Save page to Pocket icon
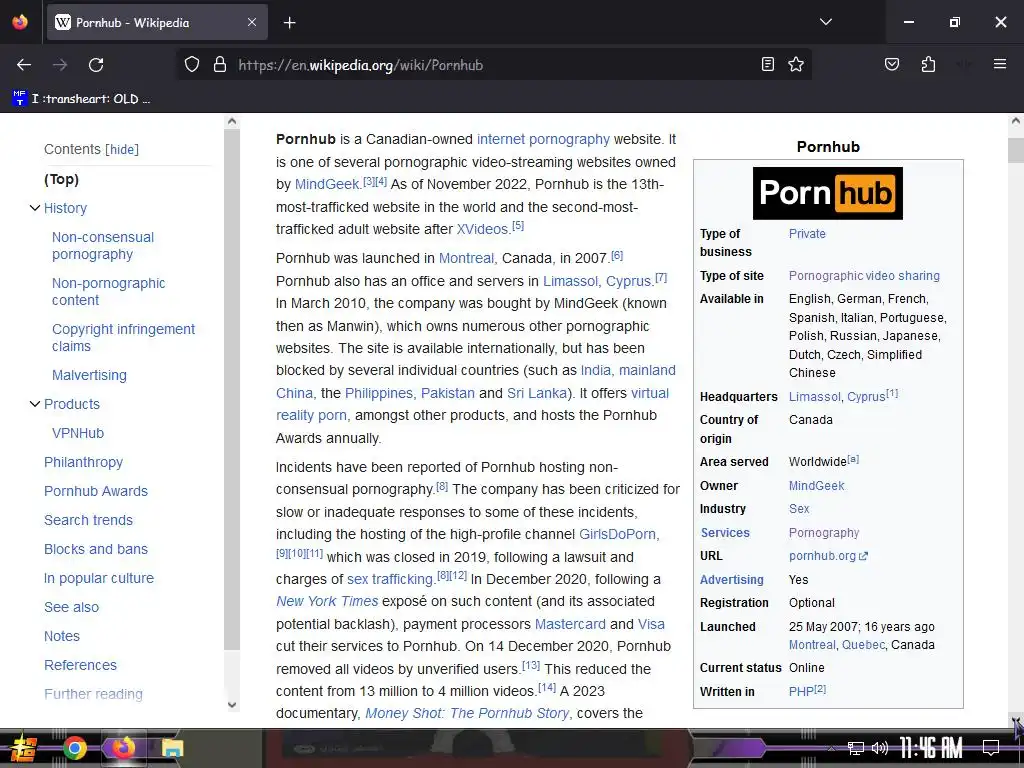 [x=891, y=64]
